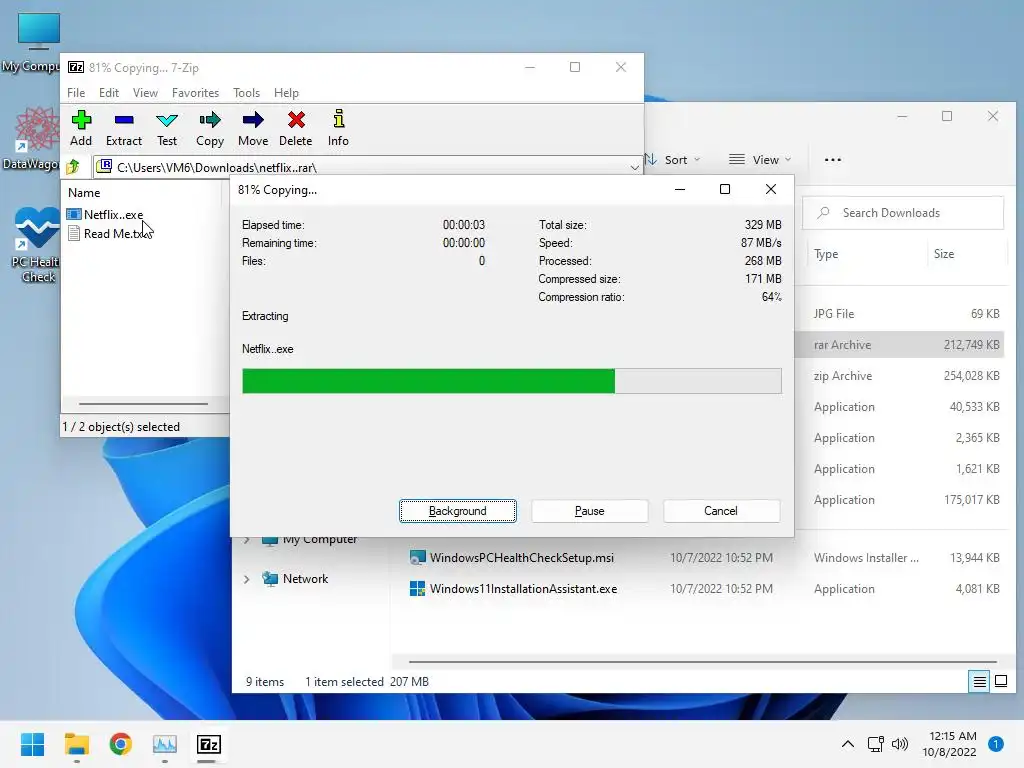1024x768 pixels.
Task: Select the Application row sized 175,017 KB
Action: tap(899, 500)
